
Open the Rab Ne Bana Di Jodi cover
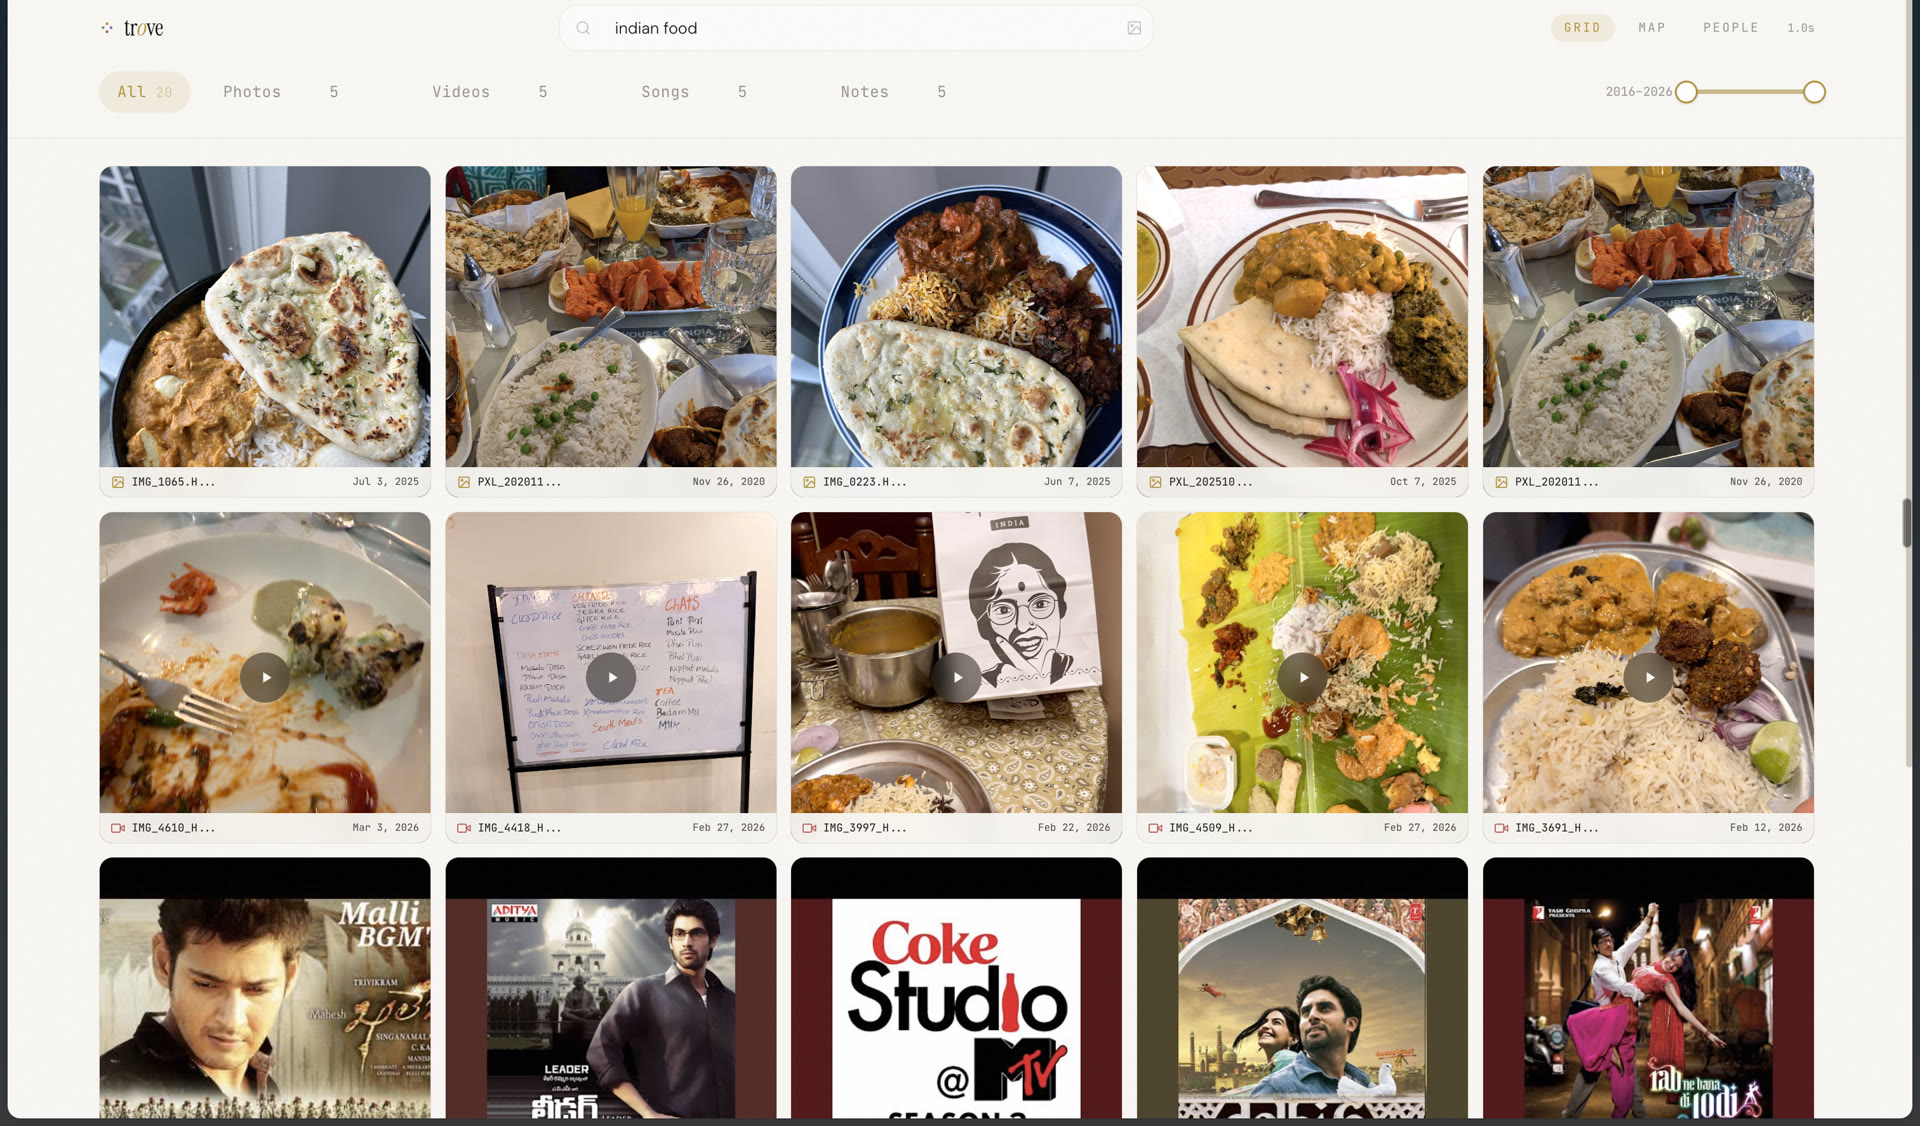[1649, 989]
